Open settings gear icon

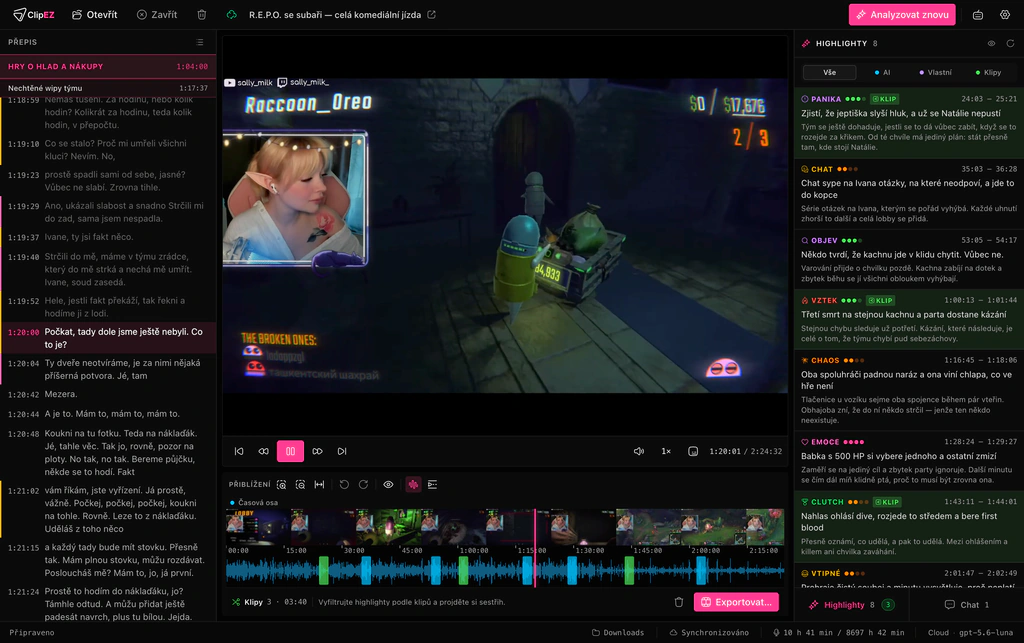tap(1005, 14)
